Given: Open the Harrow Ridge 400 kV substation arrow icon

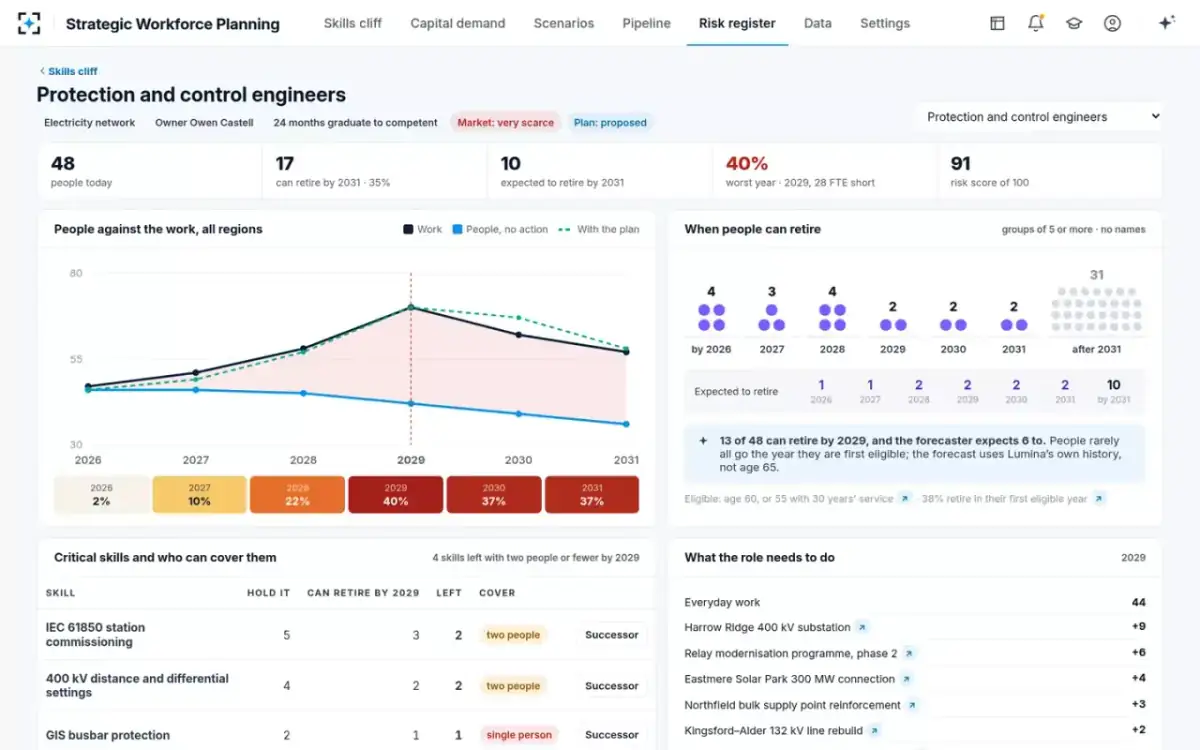Looking at the screenshot, I should click(x=862, y=627).
